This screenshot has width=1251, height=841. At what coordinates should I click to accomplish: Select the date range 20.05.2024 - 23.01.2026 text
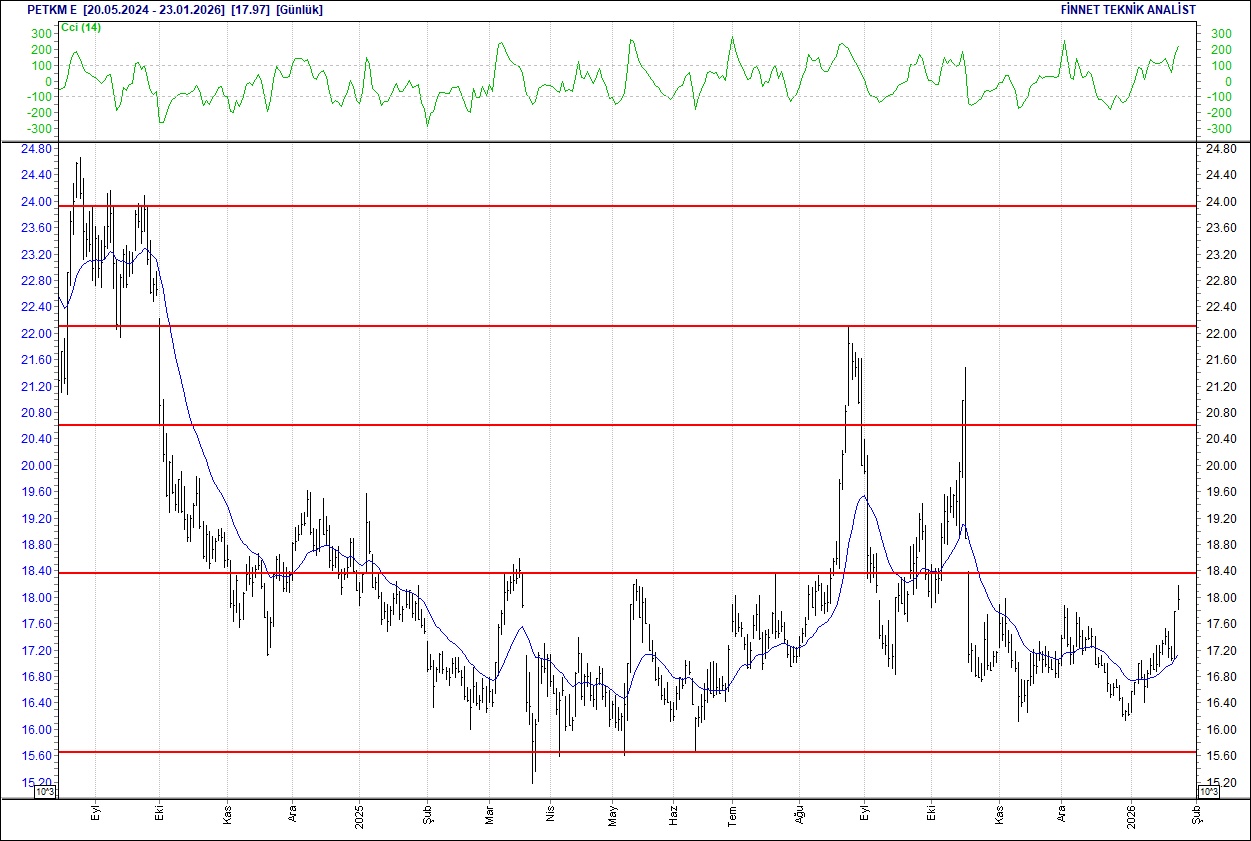click(155, 10)
